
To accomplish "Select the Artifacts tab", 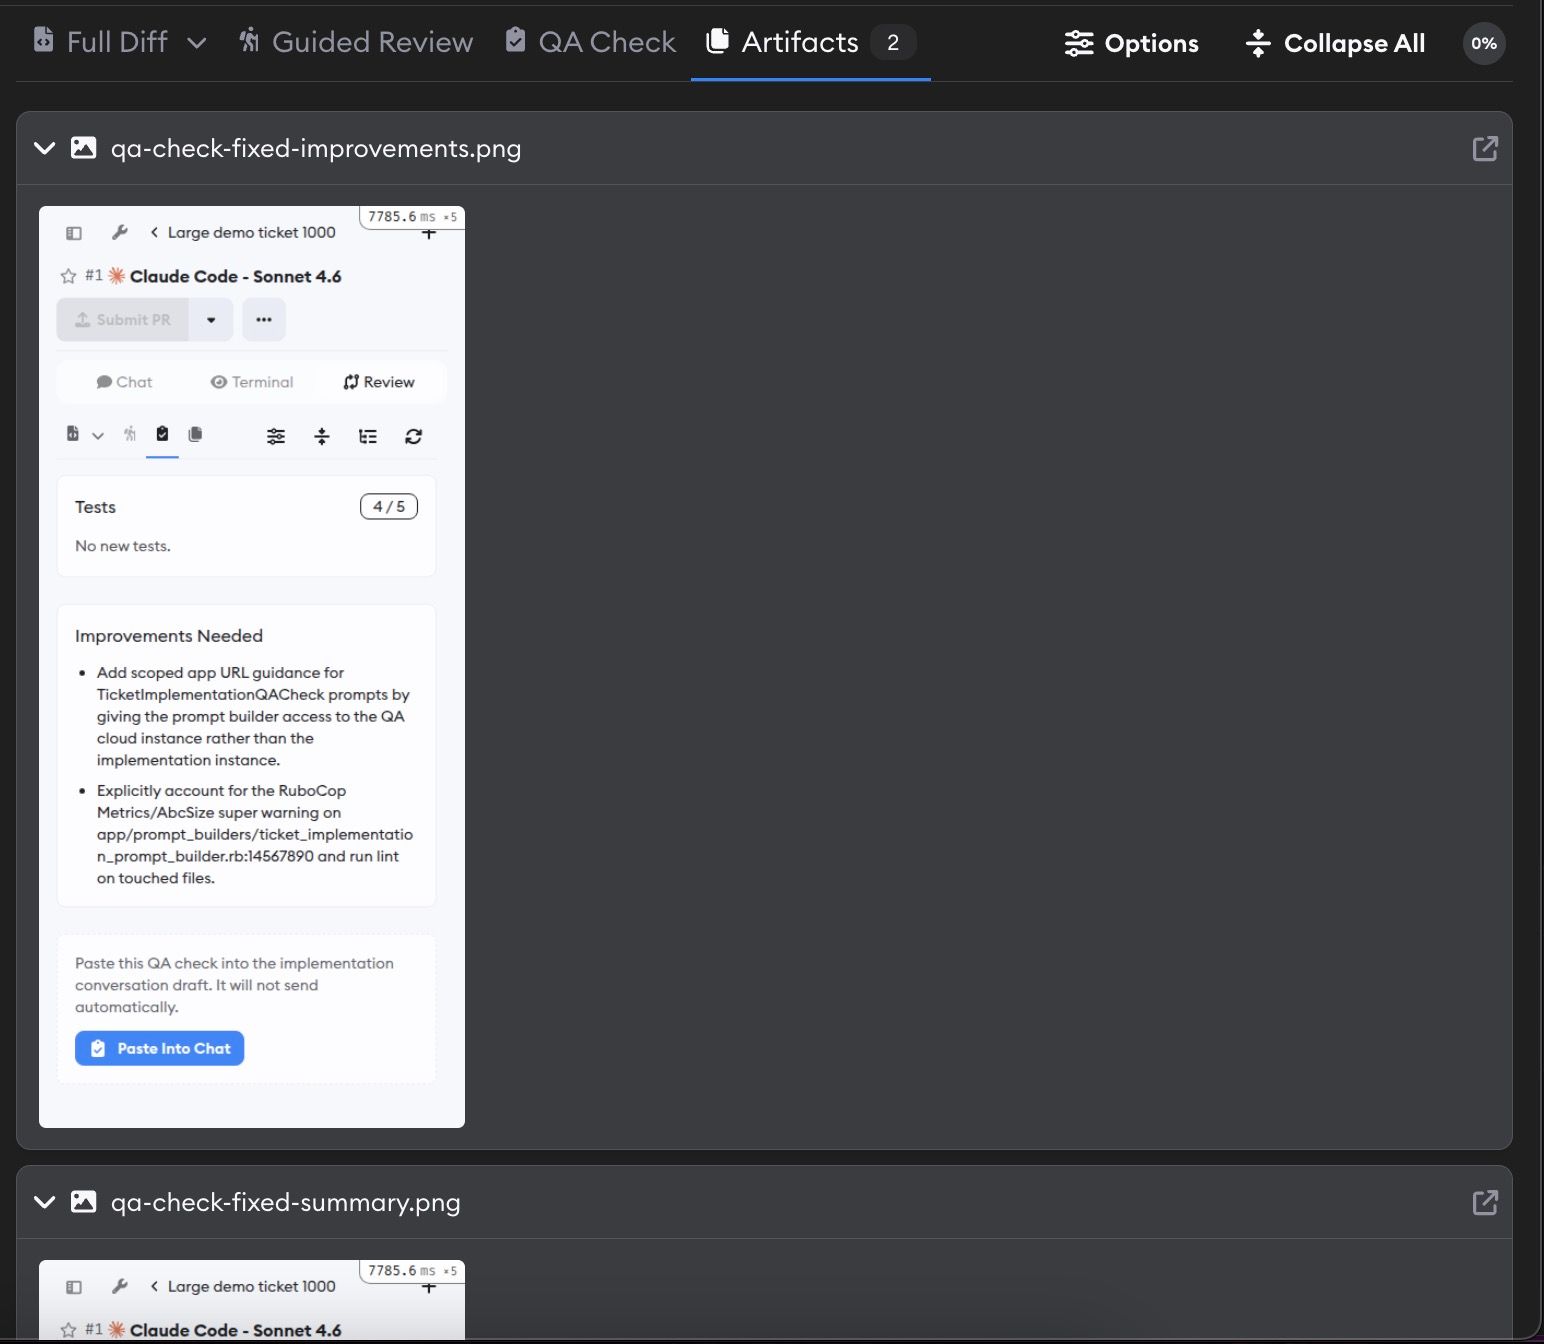I will pos(811,42).
